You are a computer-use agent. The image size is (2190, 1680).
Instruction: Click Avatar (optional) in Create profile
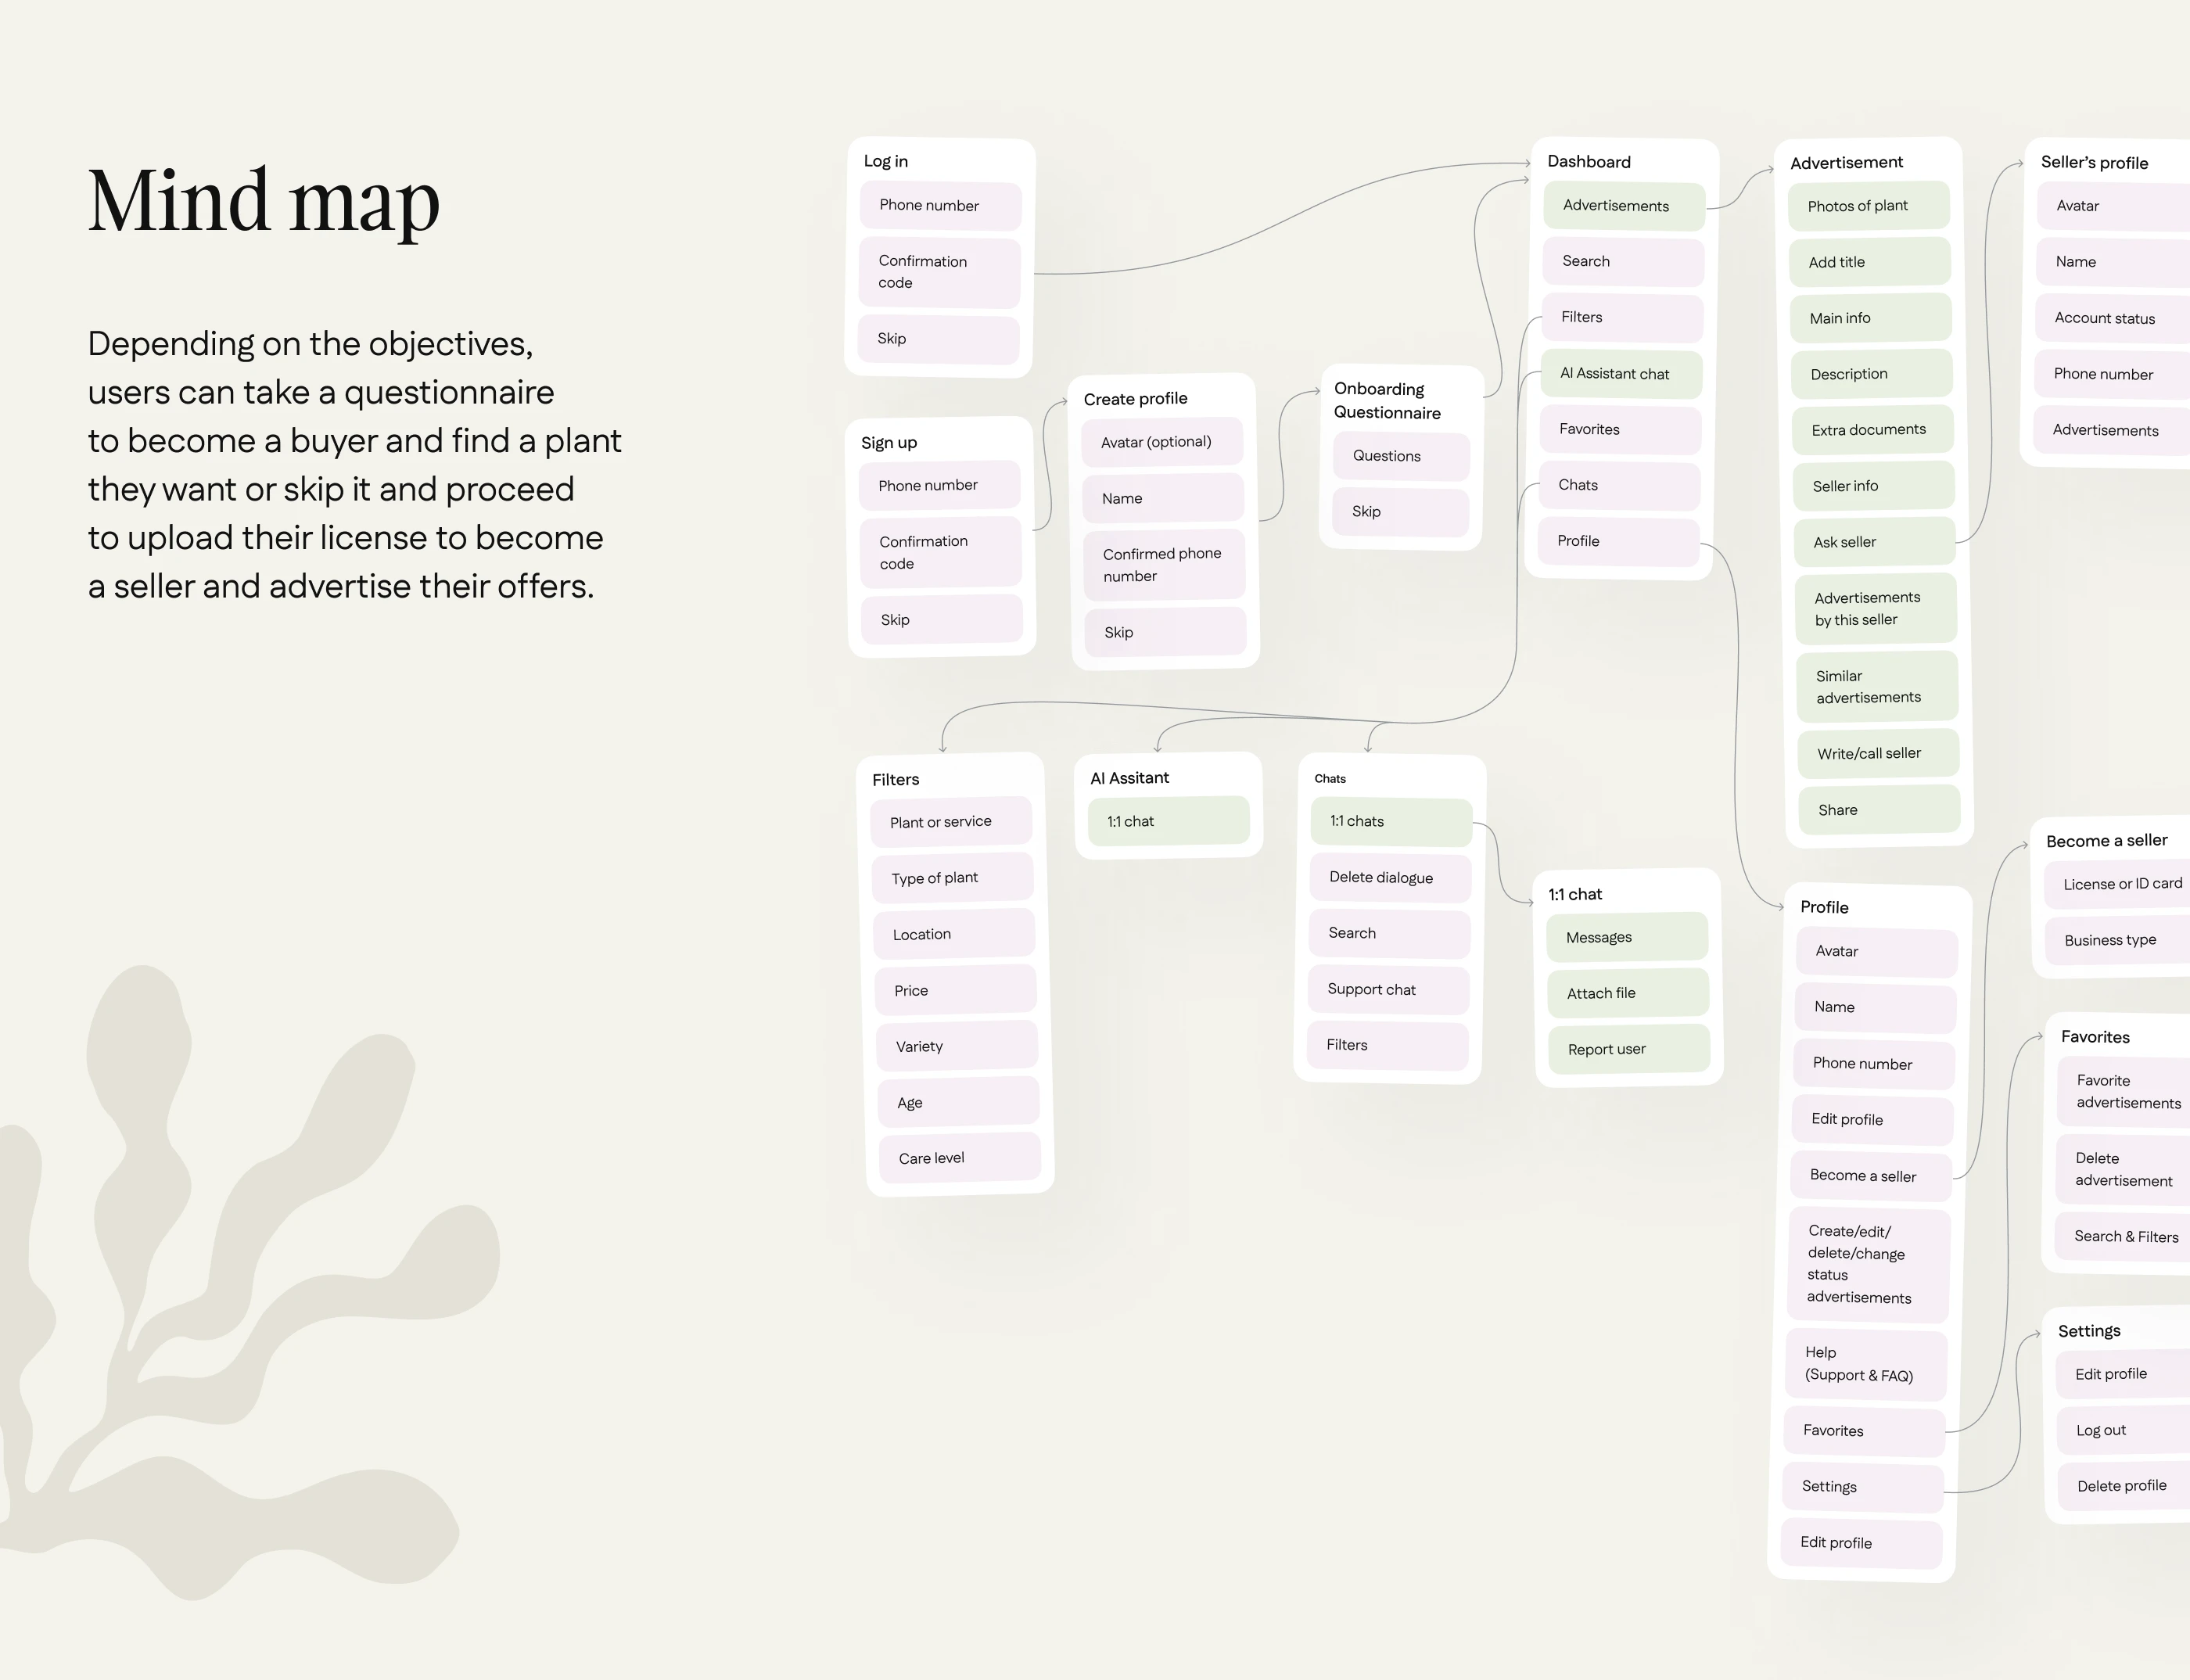click(1161, 442)
